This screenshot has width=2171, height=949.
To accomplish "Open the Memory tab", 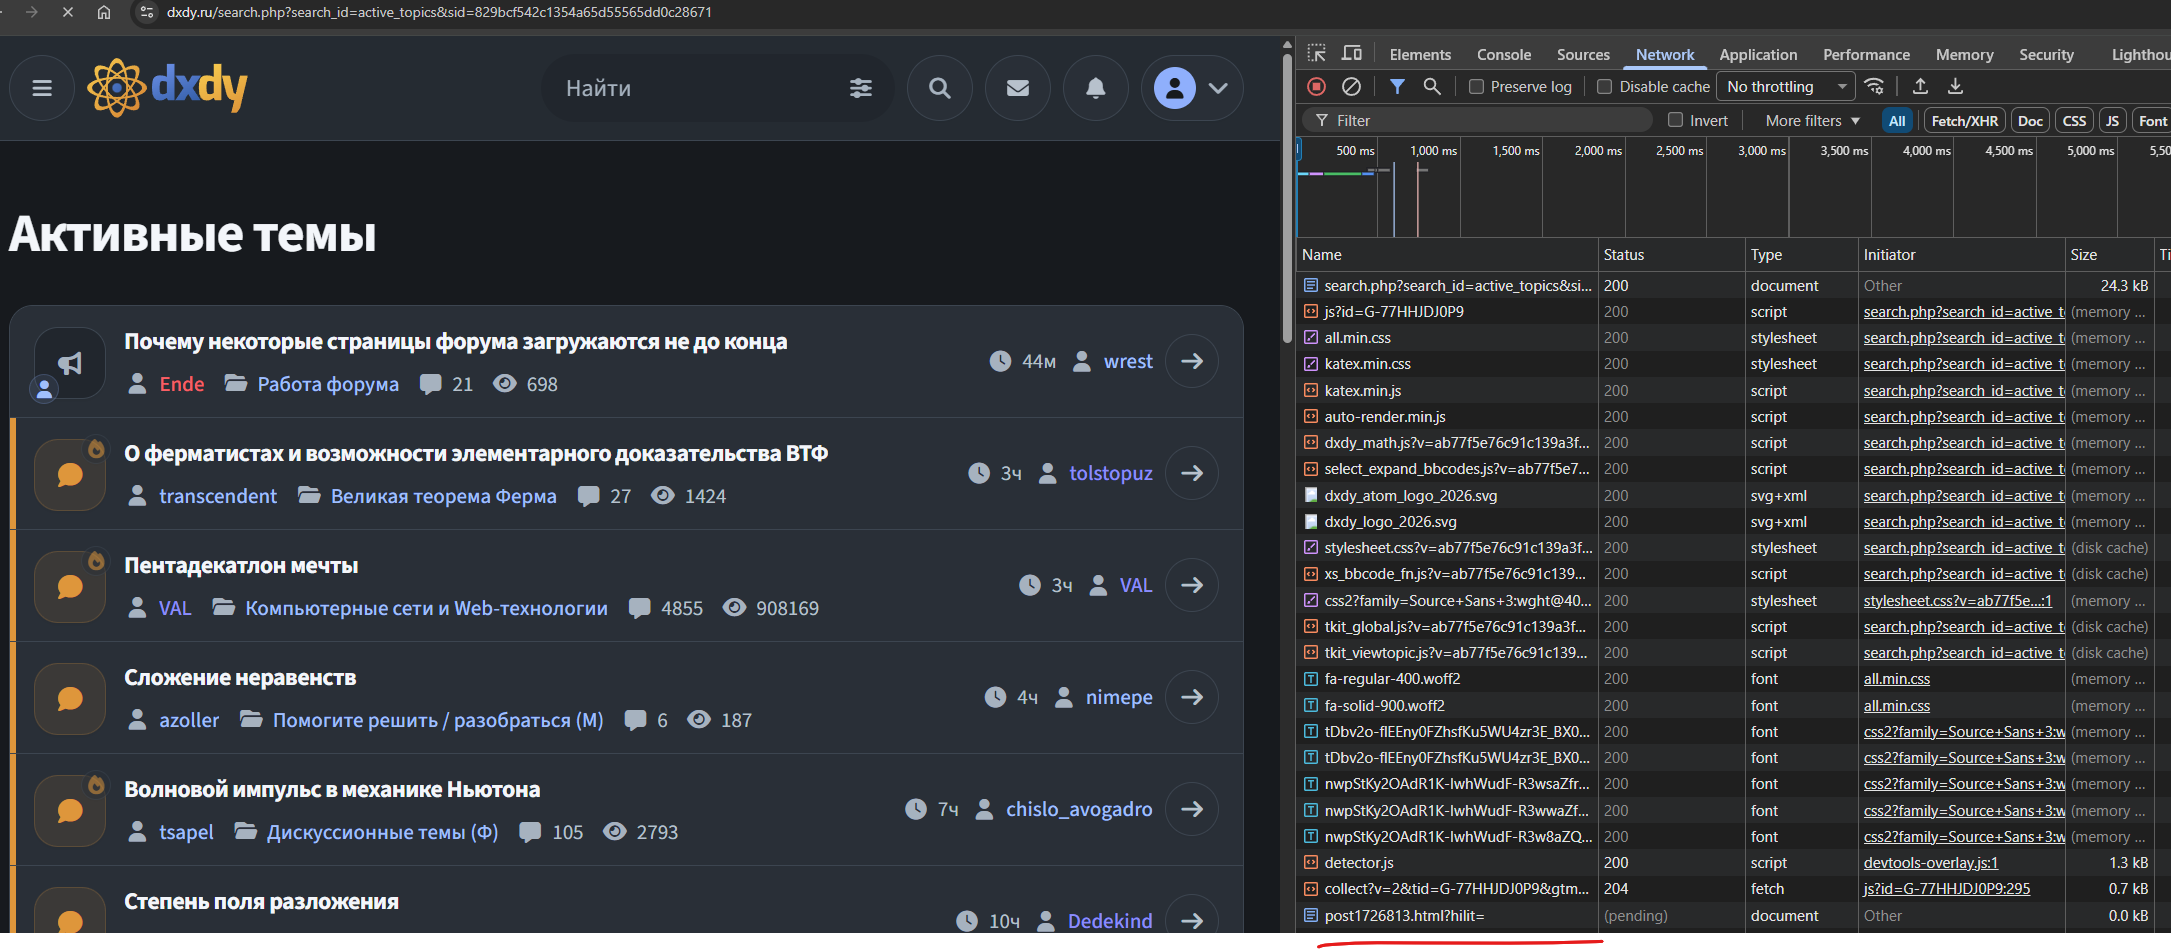I will [1964, 55].
